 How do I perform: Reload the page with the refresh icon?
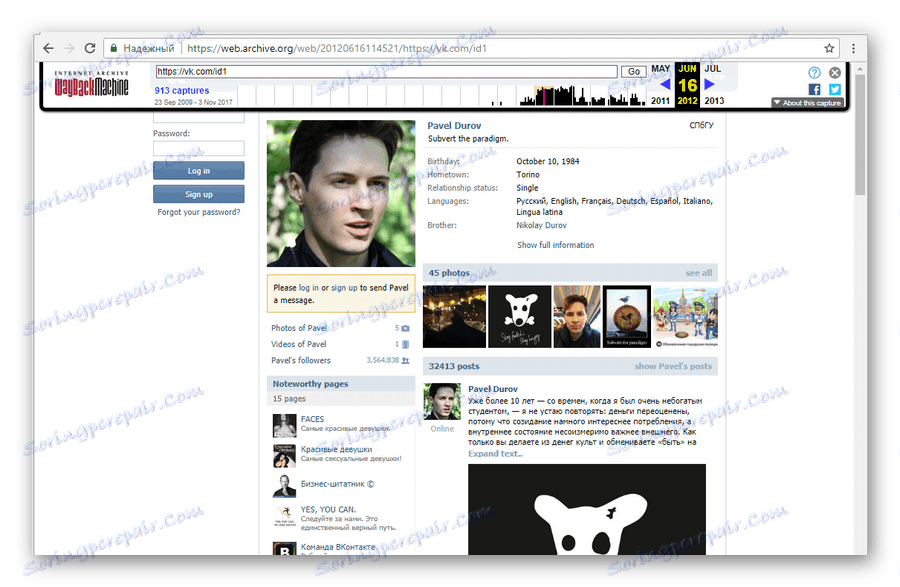point(90,48)
